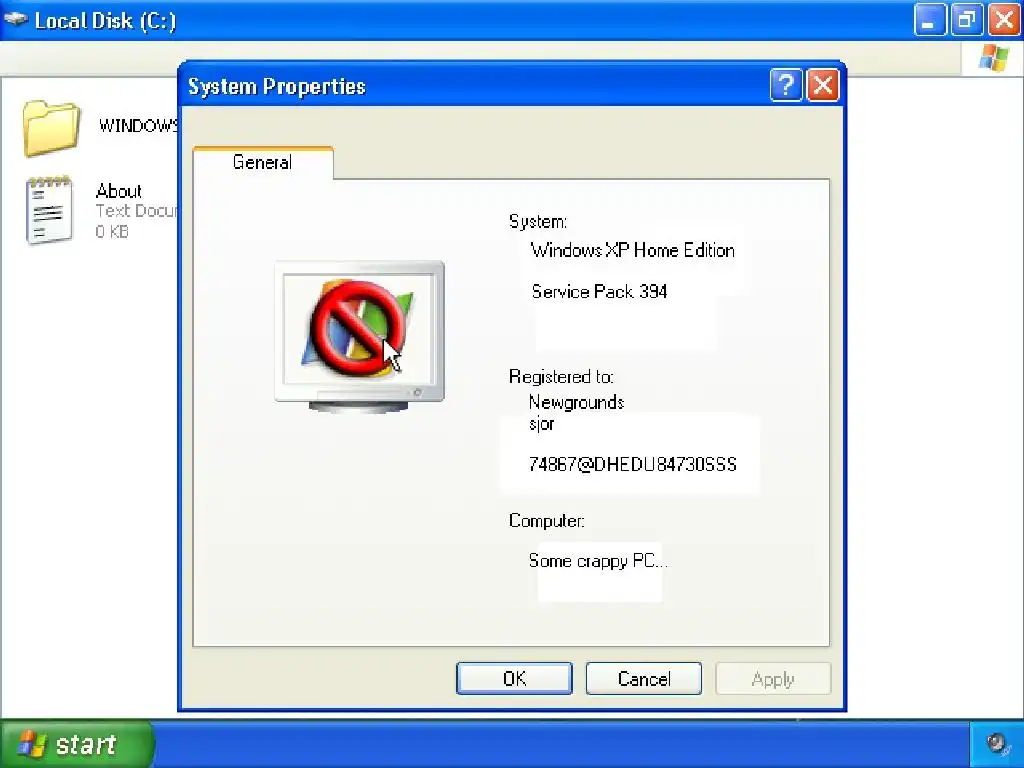Click Cancel in System Properties
Image resolution: width=1024 pixels, height=768 pixels.
(x=643, y=679)
